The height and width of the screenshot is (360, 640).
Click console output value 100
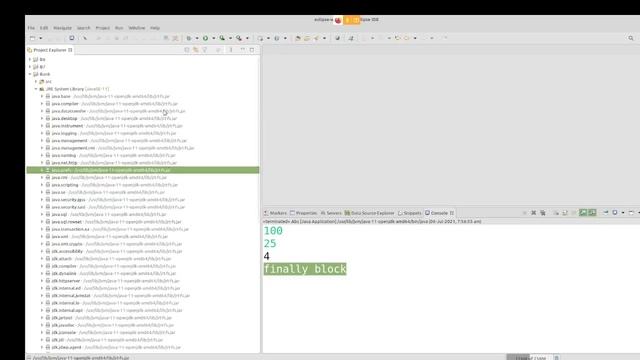(x=273, y=231)
